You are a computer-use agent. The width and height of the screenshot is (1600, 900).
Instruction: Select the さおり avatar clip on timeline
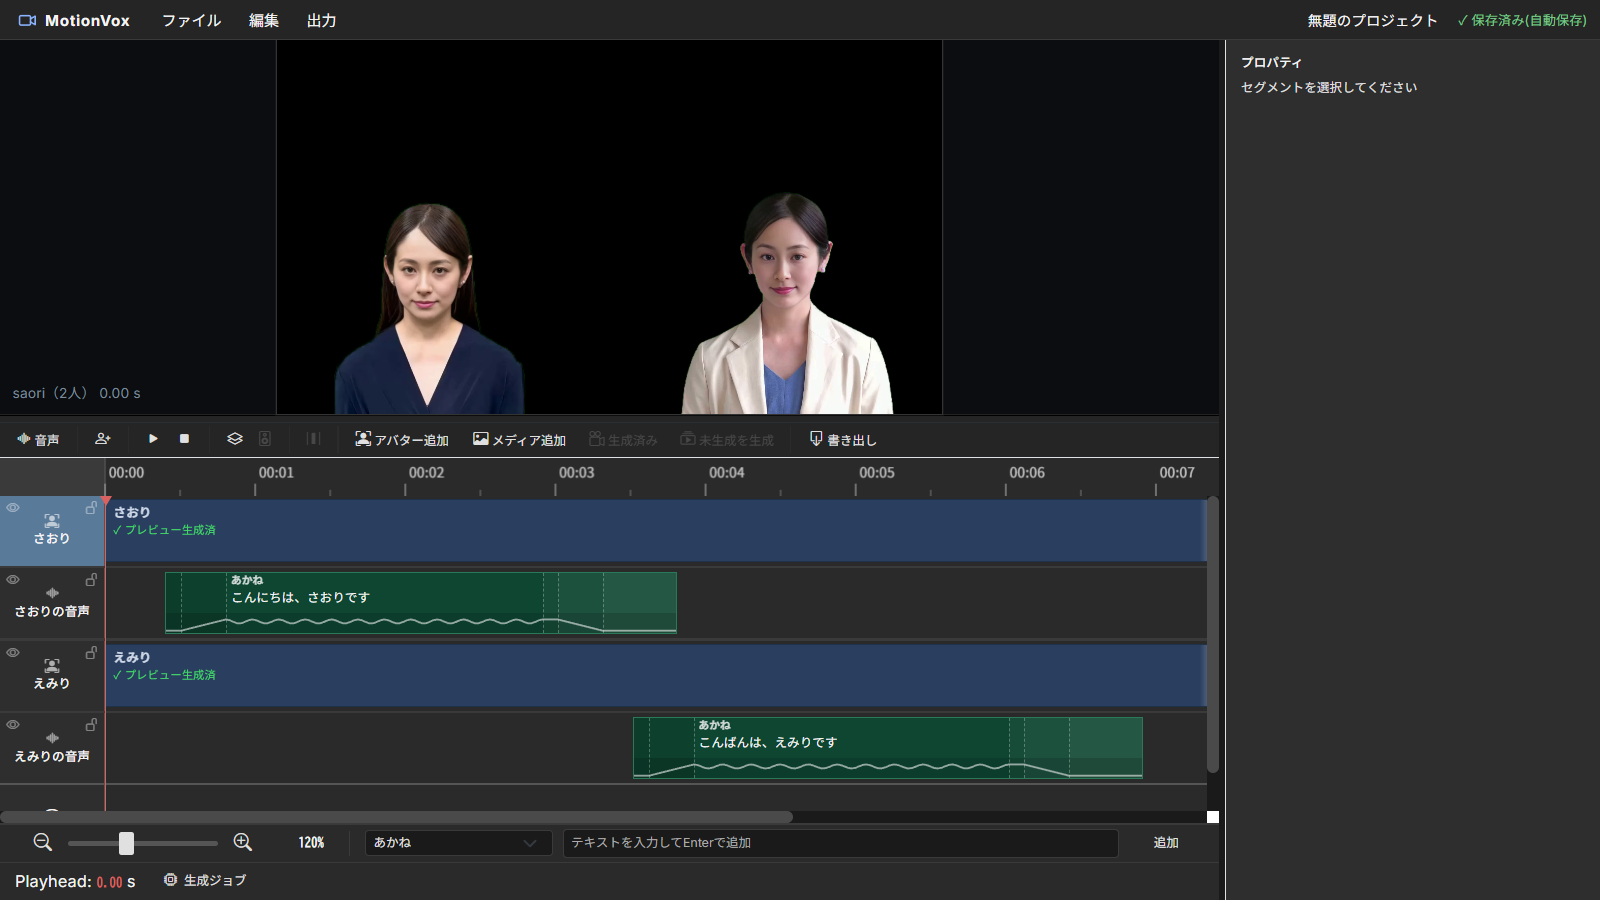(x=656, y=531)
